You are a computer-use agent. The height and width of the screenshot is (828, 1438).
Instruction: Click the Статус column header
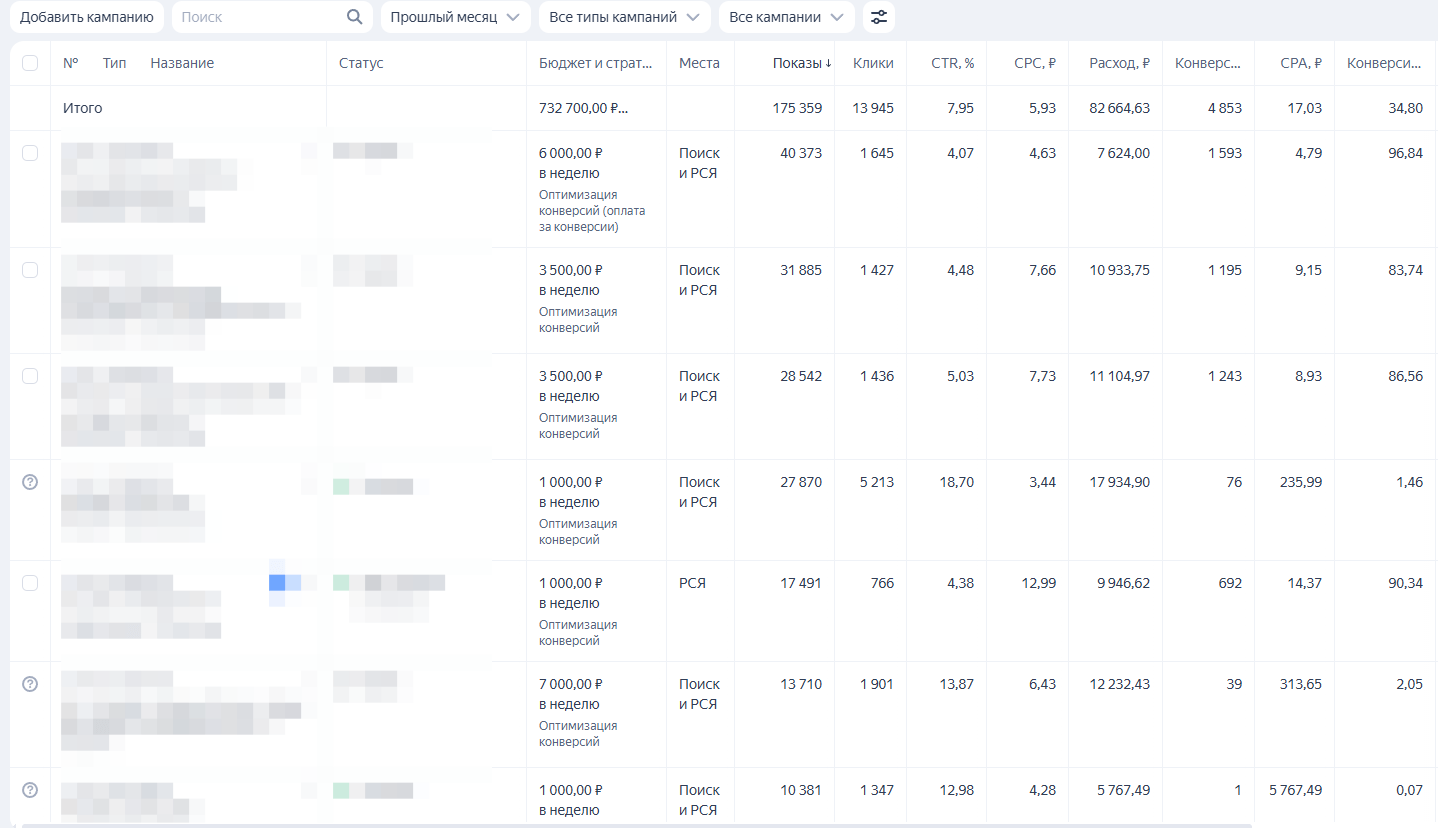361,63
